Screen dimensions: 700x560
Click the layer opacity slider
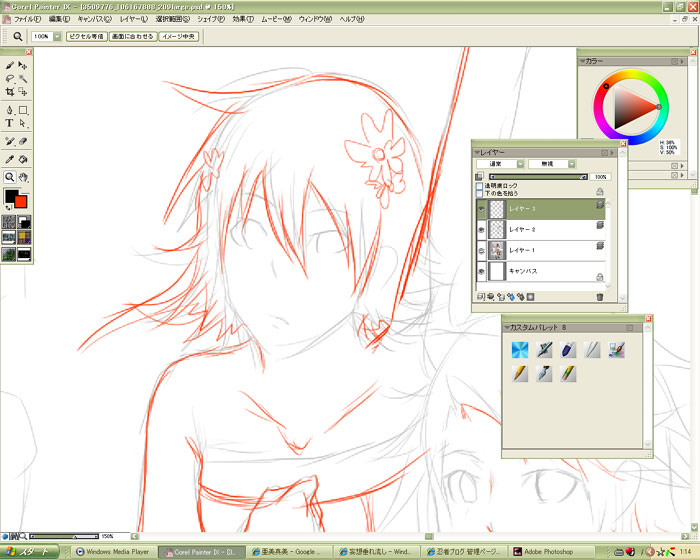(x=538, y=177)
